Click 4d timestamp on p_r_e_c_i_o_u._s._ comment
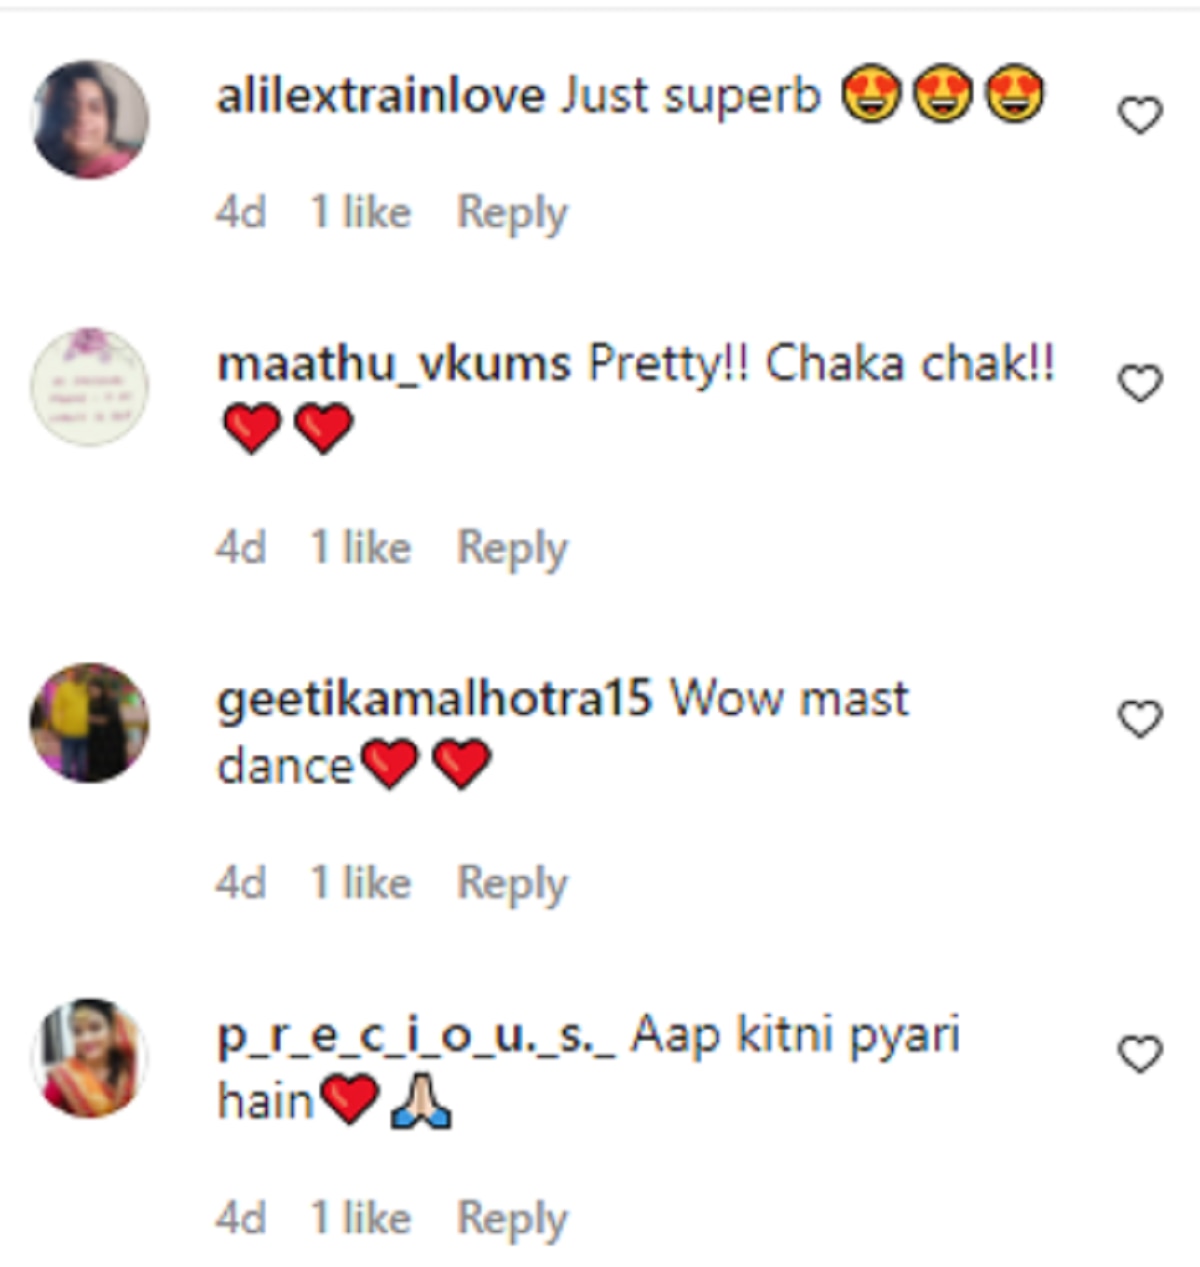1200x1267 pixels. 240,1219
